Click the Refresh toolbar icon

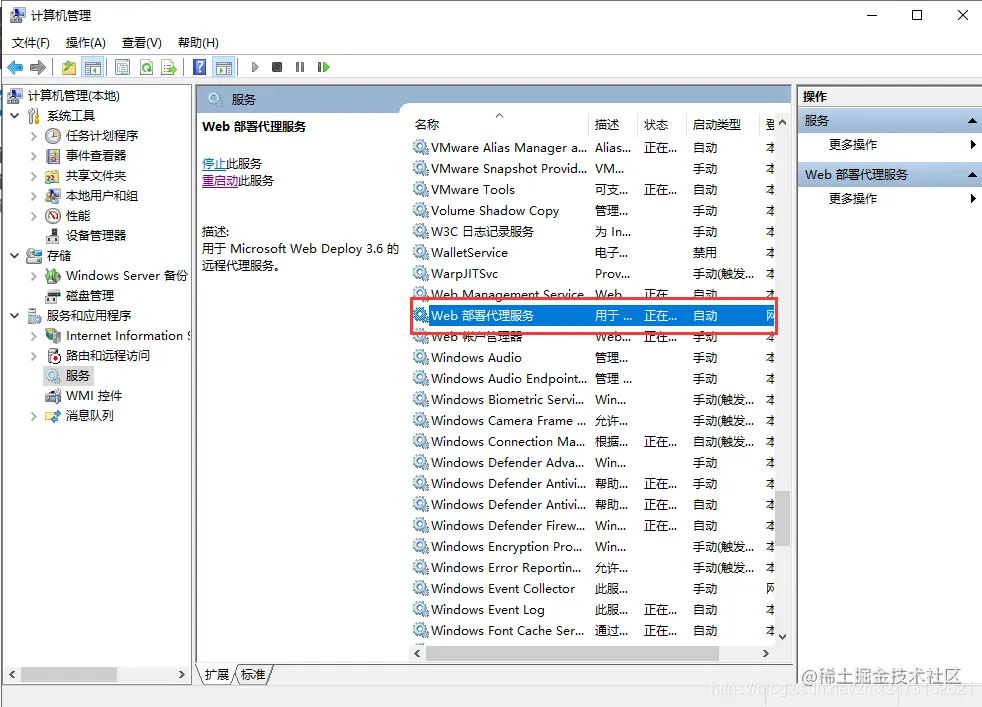click(x=146, y=67)
